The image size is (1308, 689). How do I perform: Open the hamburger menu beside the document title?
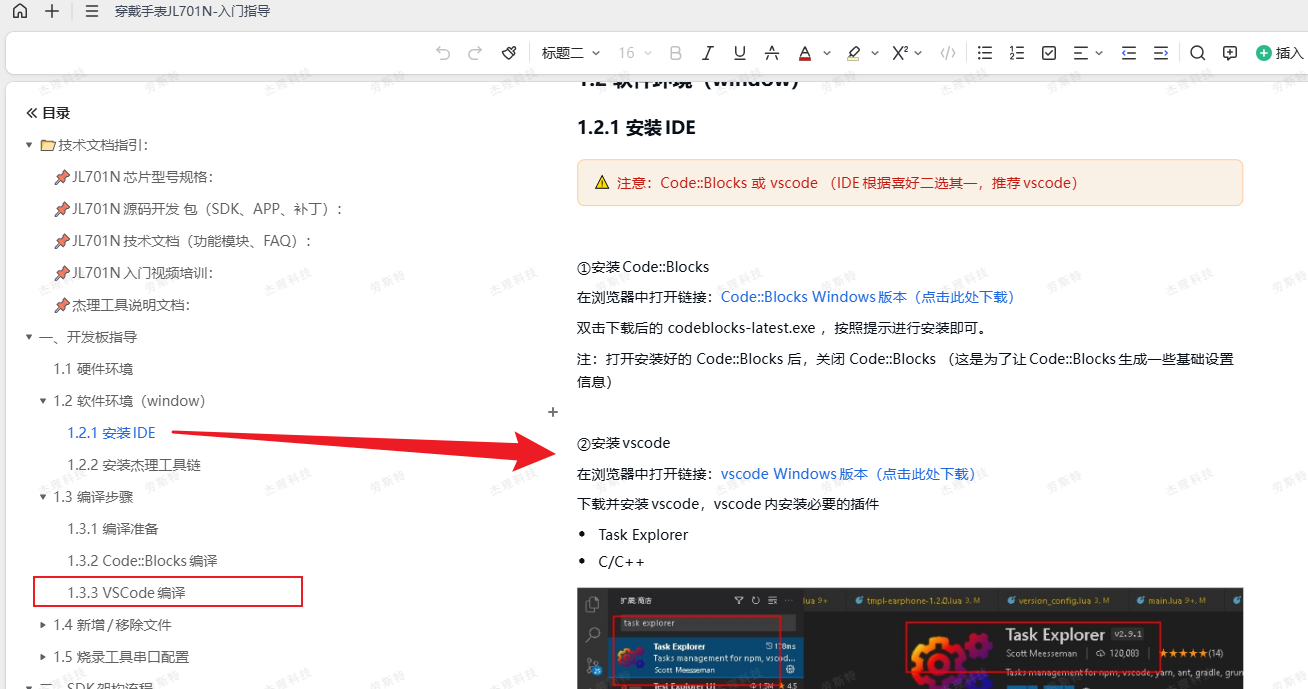pos(92,12)
